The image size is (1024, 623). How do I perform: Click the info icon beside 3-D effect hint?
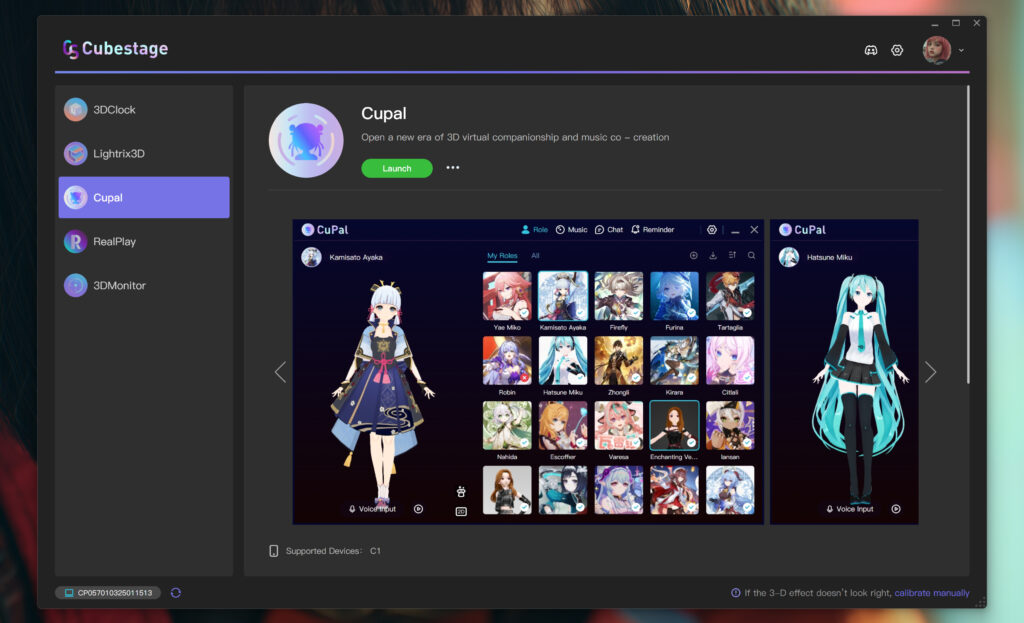(735, 593)
